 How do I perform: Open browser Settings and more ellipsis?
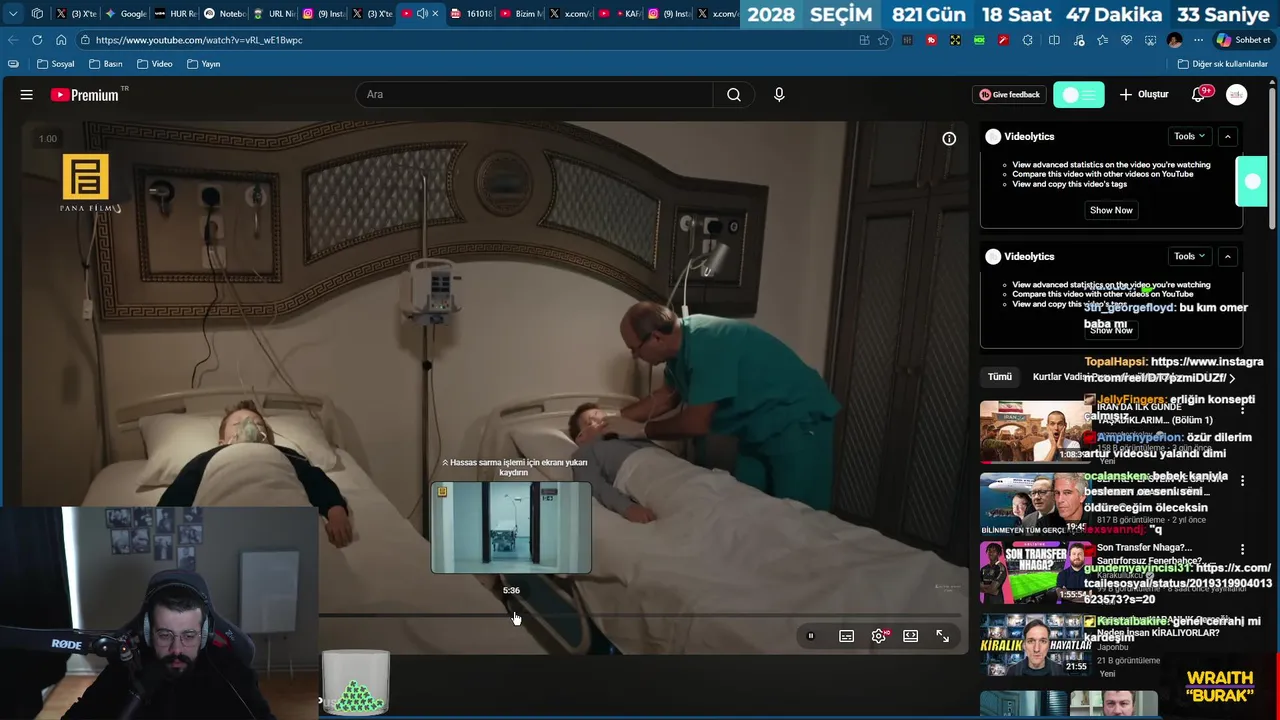pos(1199,40)
